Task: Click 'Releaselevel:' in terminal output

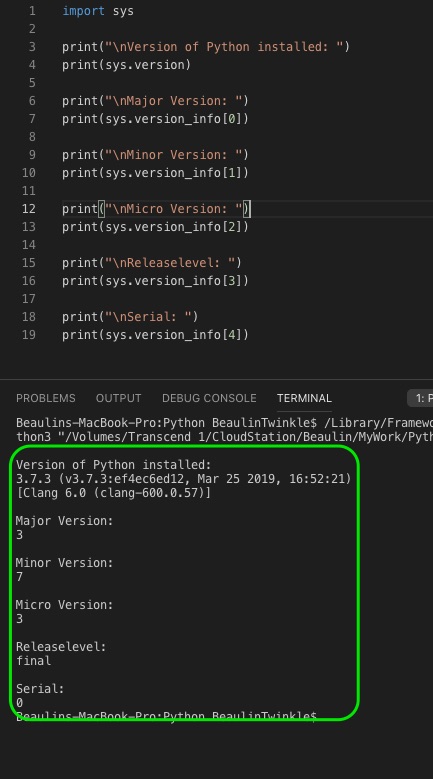Action: pyautogui.click(x=61, y=646)
